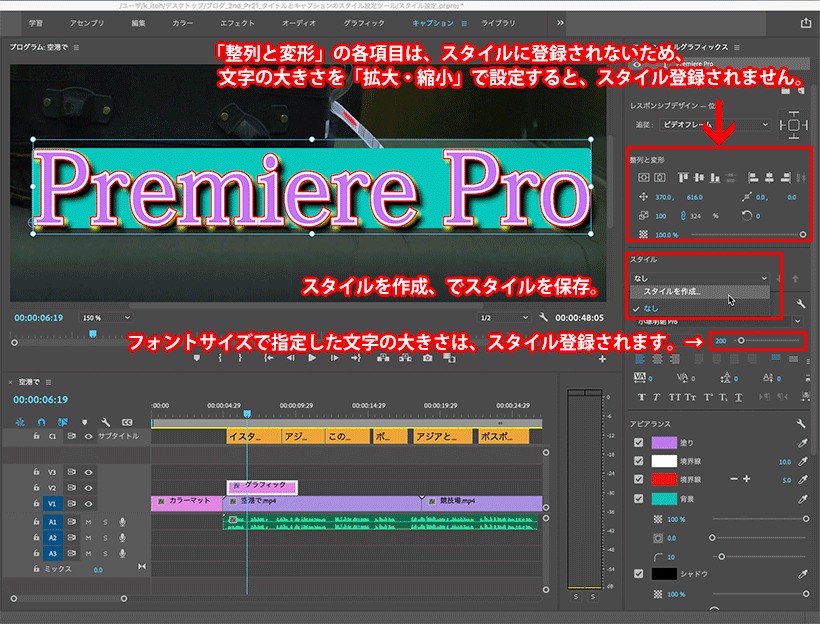The image size is (820, 624).
Task: Open Timeline display settings wrench
Action: (106, 422)
